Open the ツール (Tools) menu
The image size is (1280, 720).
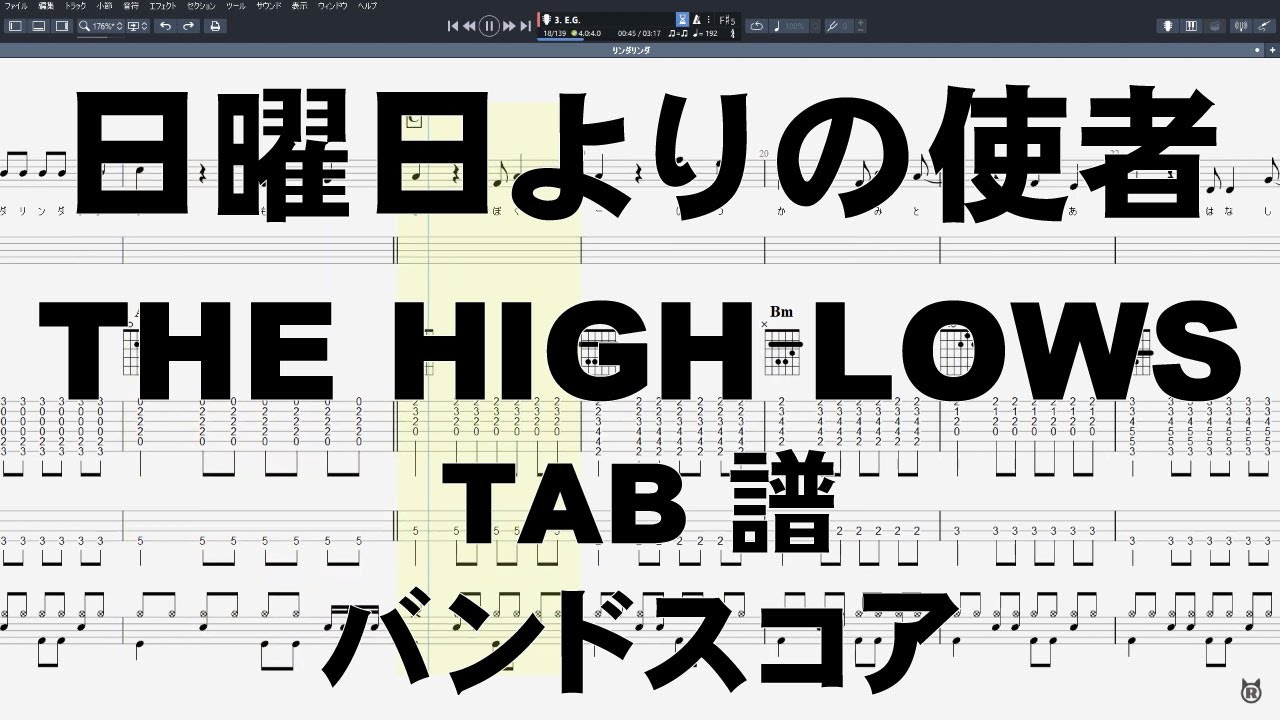(x=236, y=6)
